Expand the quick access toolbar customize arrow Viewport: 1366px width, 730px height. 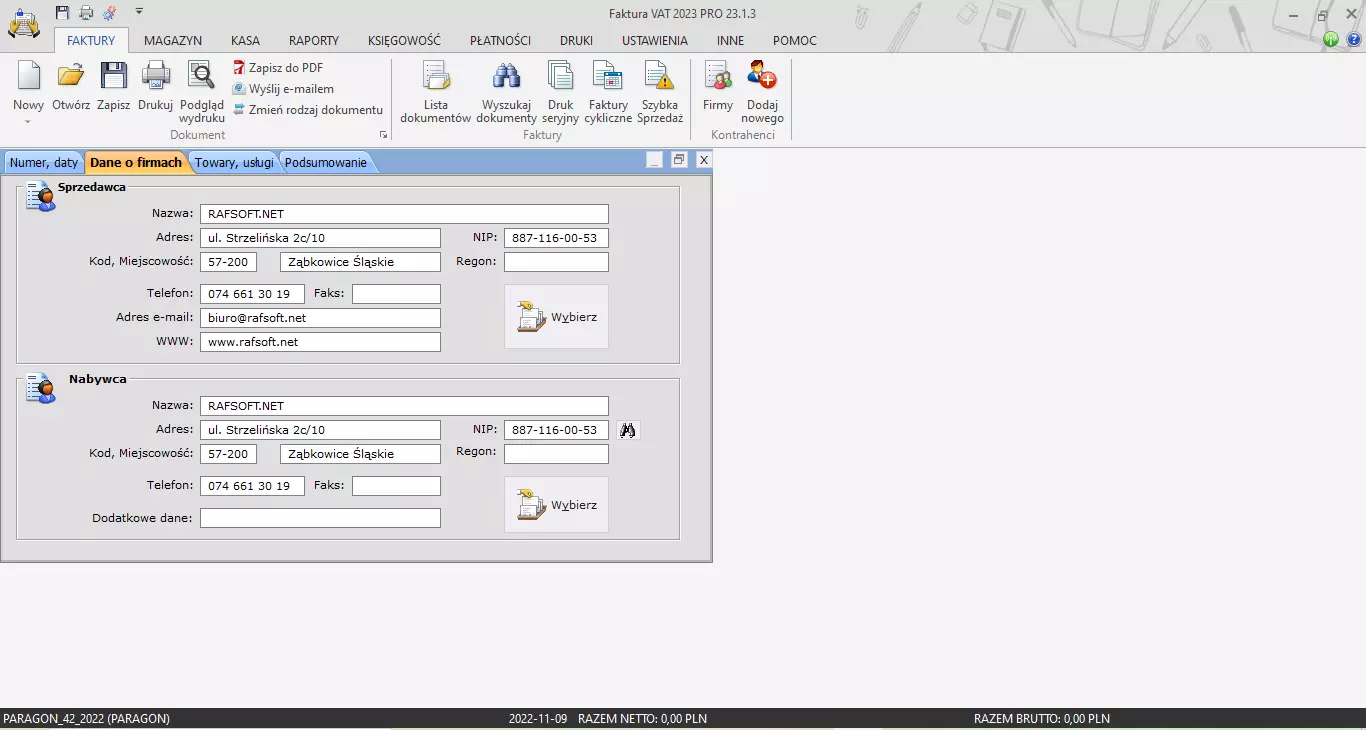[x=139, y=11]
